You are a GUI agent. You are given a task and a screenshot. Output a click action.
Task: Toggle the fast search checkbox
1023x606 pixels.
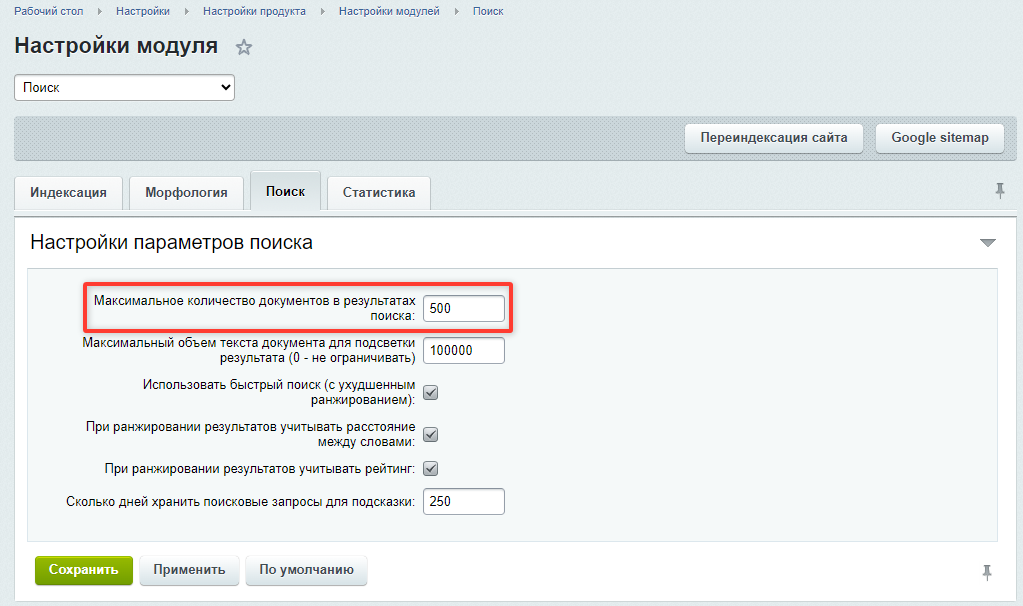[431, 392]
